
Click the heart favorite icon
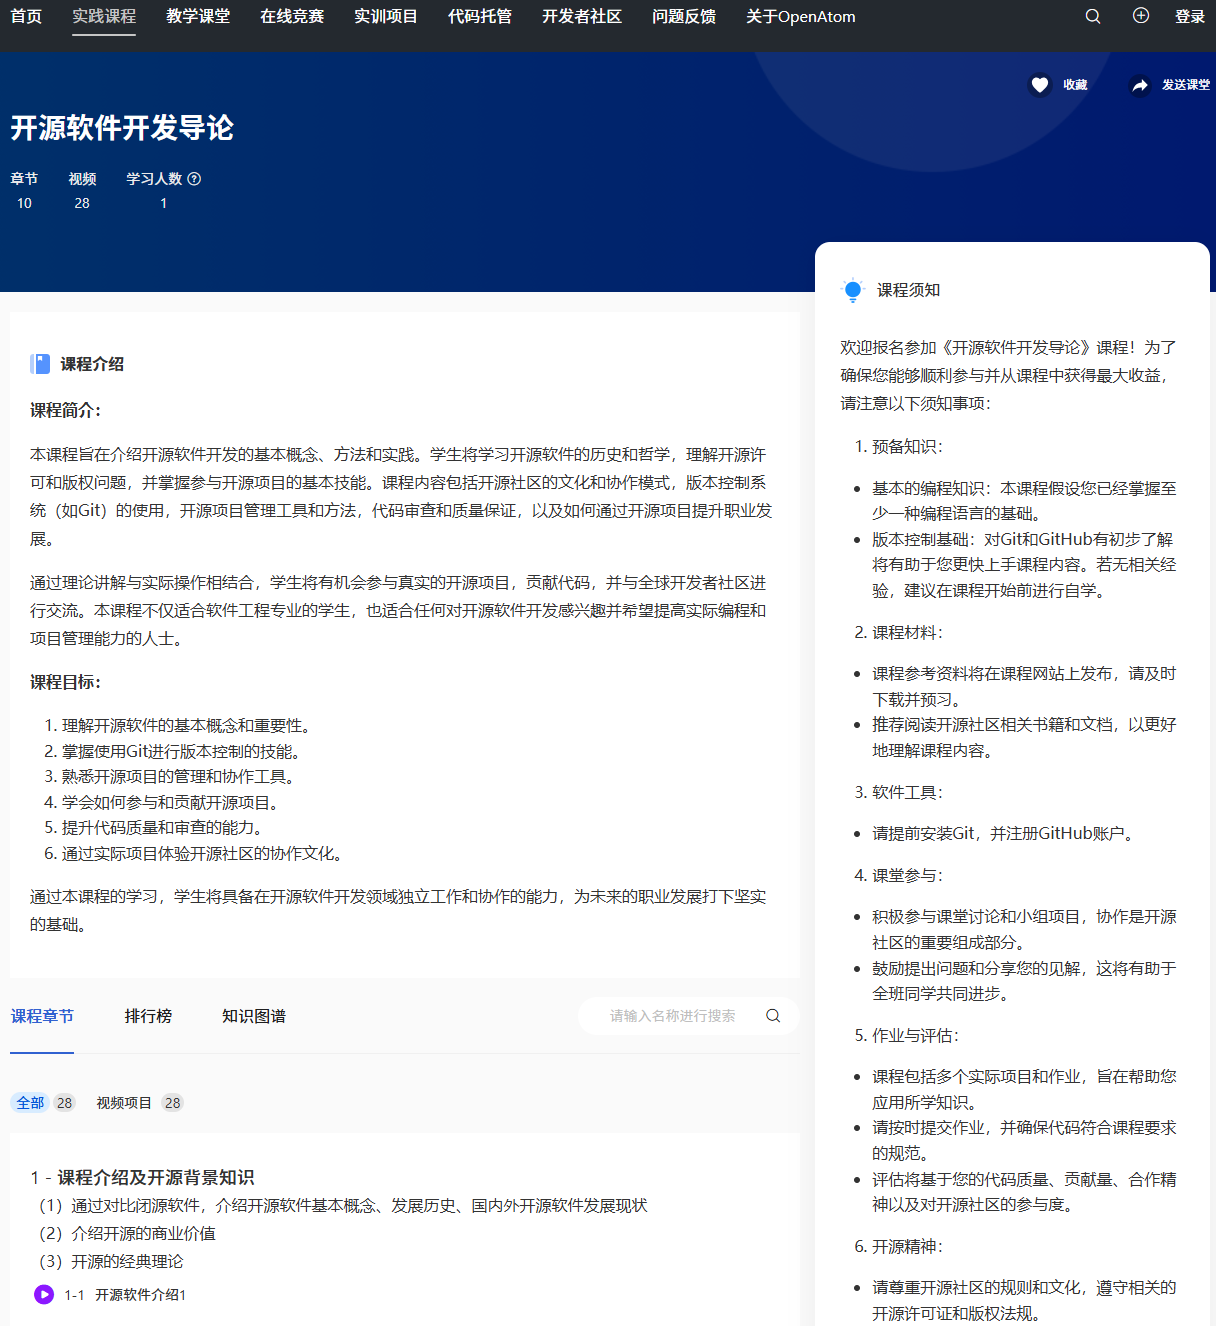tap(1040, 85)
